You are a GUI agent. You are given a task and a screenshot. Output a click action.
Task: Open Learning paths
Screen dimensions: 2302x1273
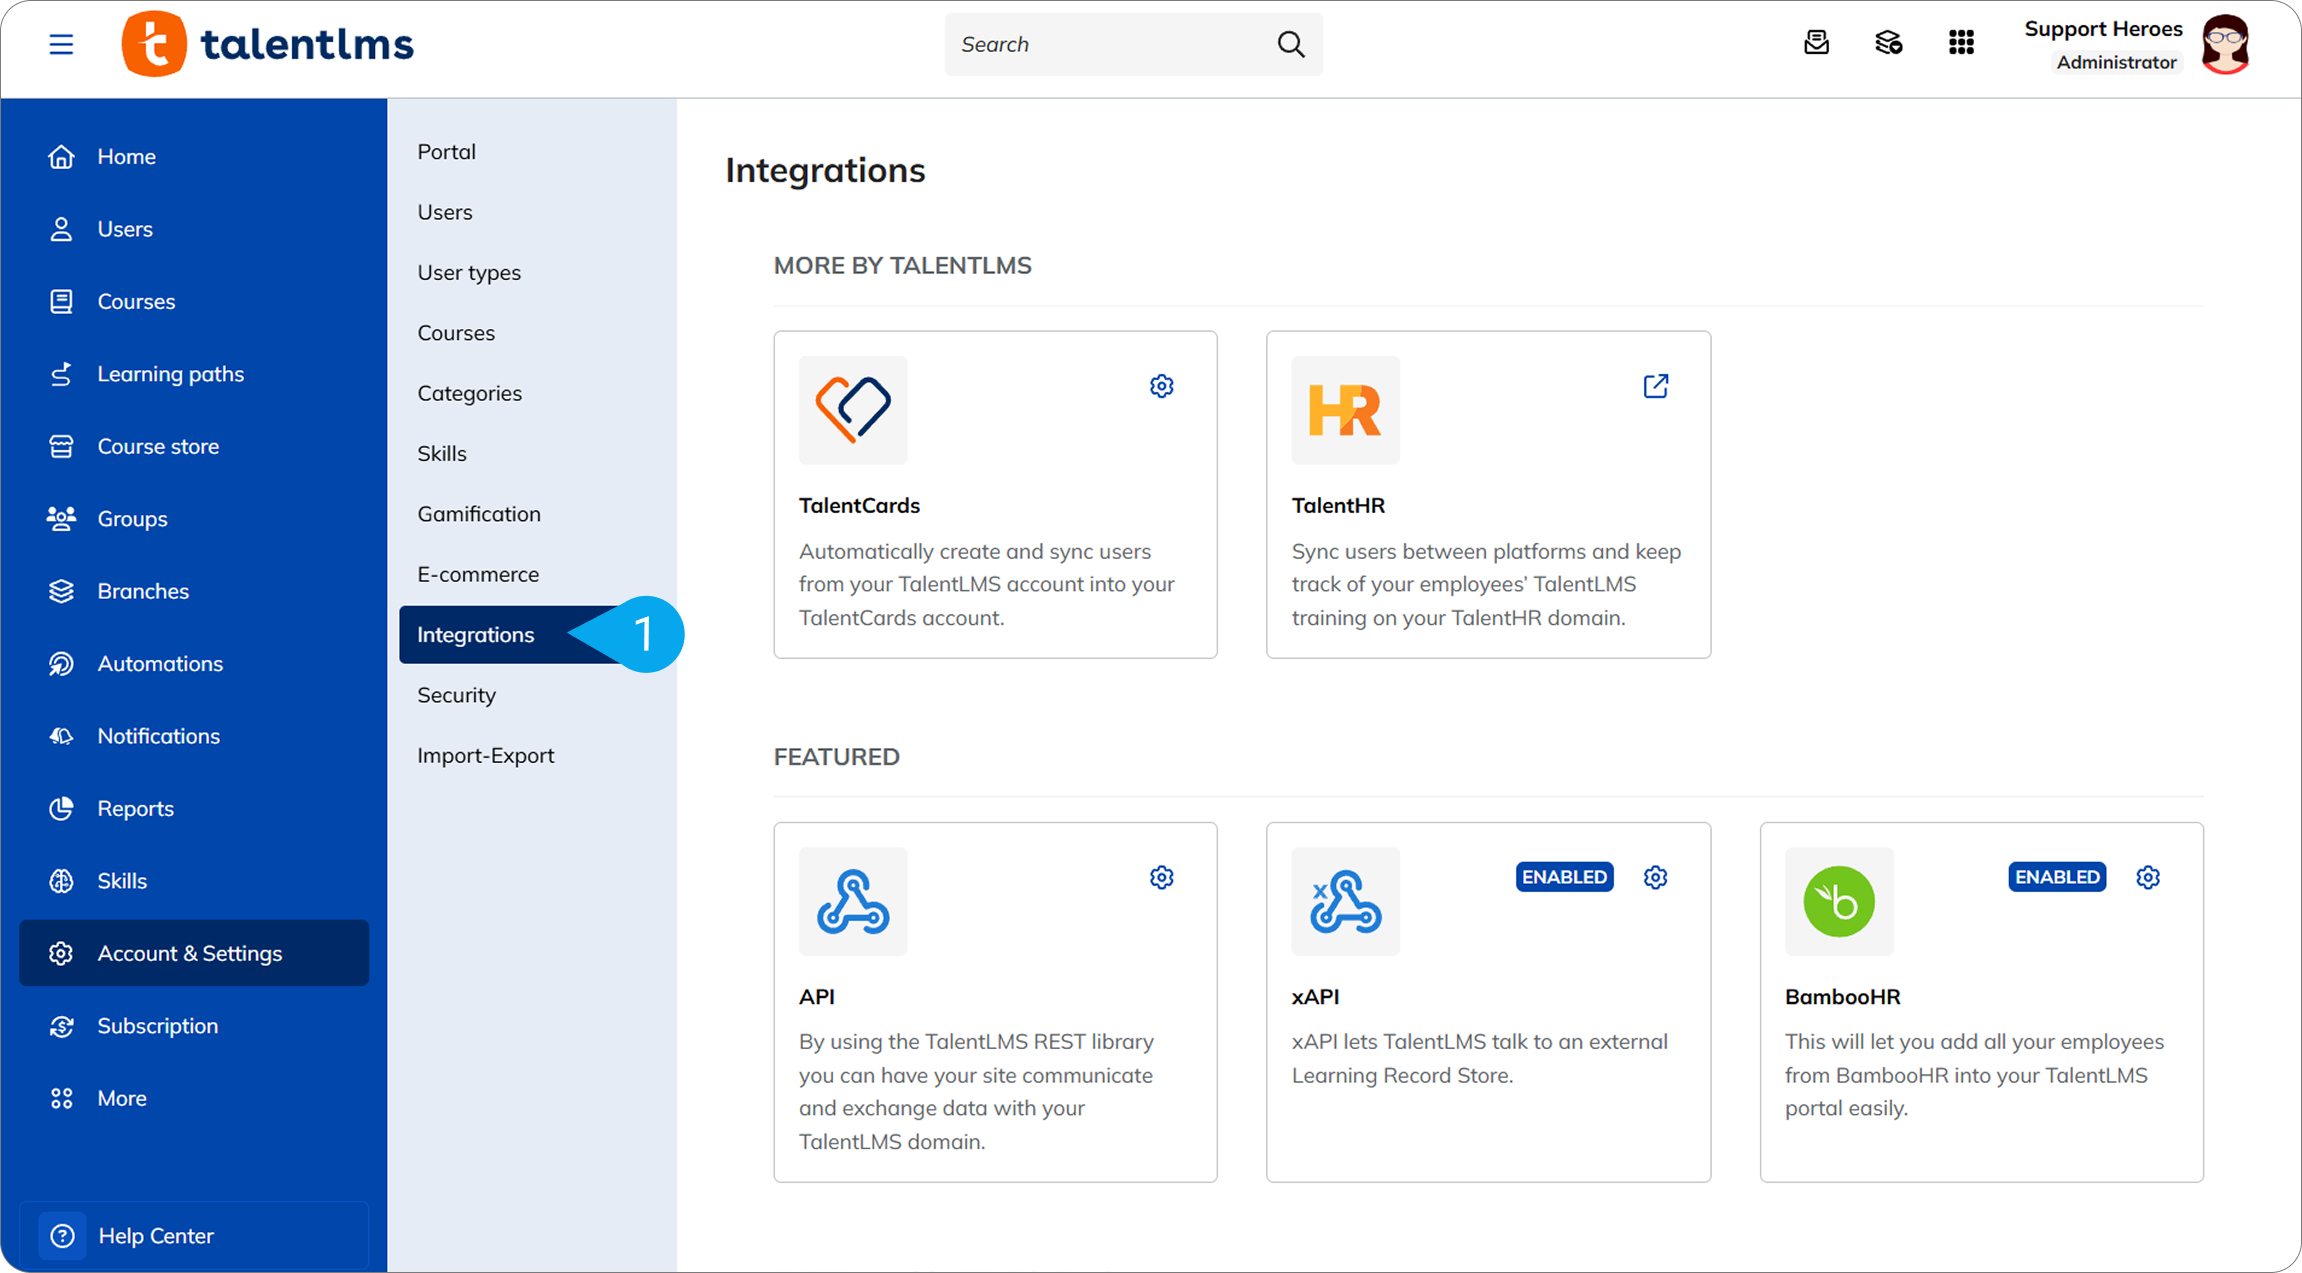coord(193,374)
